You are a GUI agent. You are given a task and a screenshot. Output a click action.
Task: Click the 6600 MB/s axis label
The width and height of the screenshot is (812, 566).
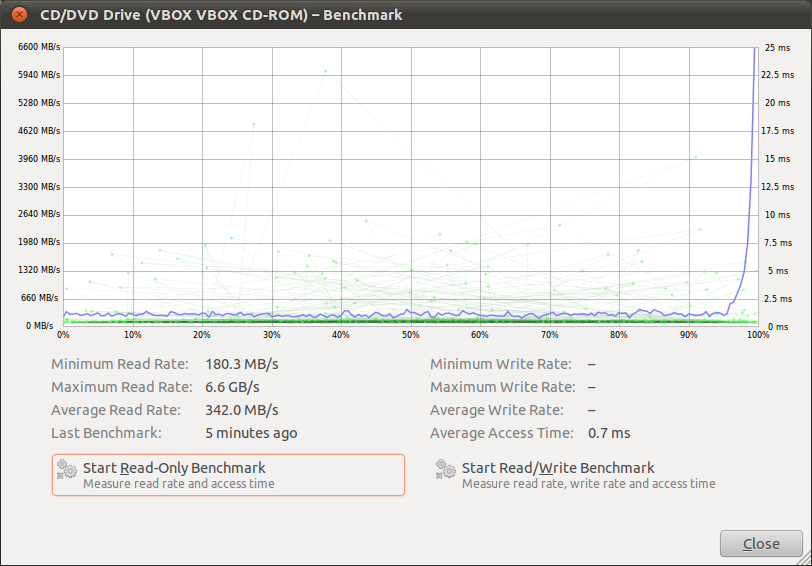pyautogui.click(x=39, y=47)
